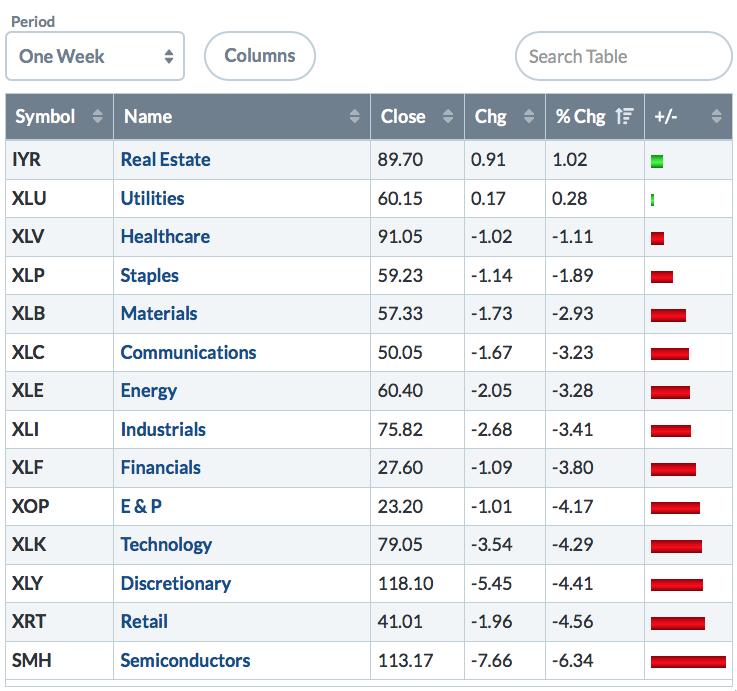Click the Healthcare link
The width and height of the screenshot is (737, 691).
[165, 236]
